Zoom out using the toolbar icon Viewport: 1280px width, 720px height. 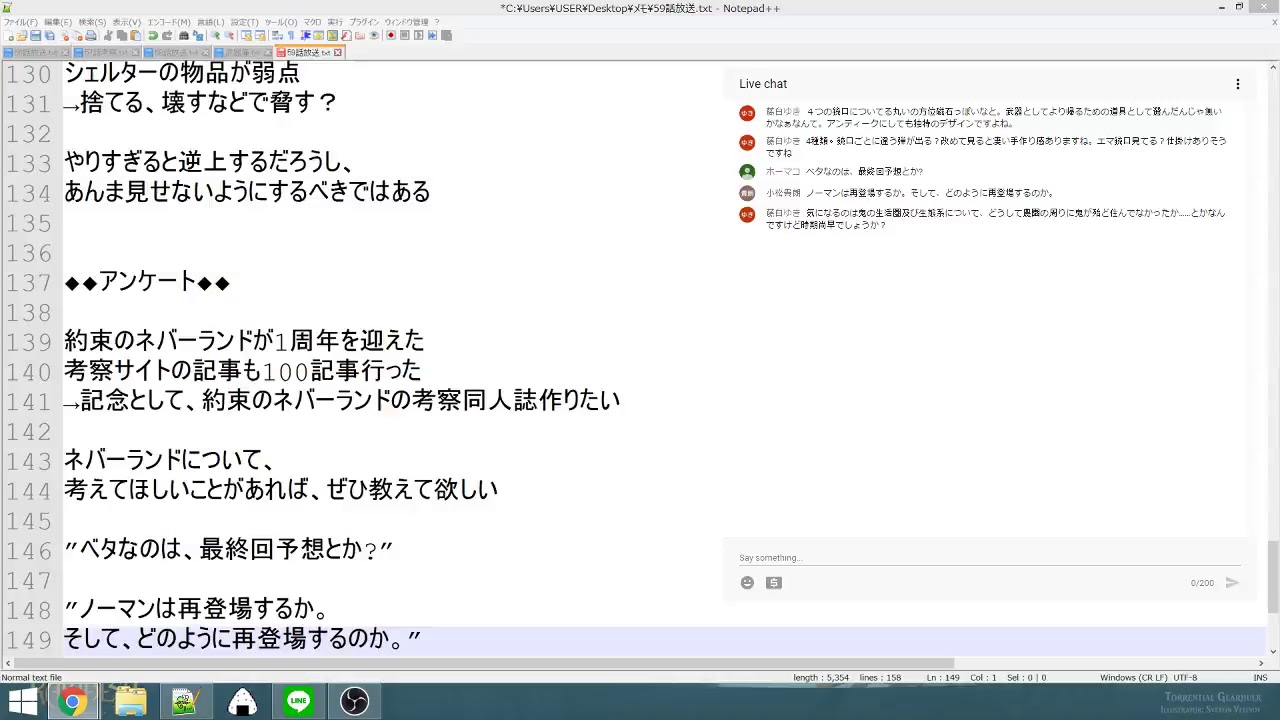point(229,36)
